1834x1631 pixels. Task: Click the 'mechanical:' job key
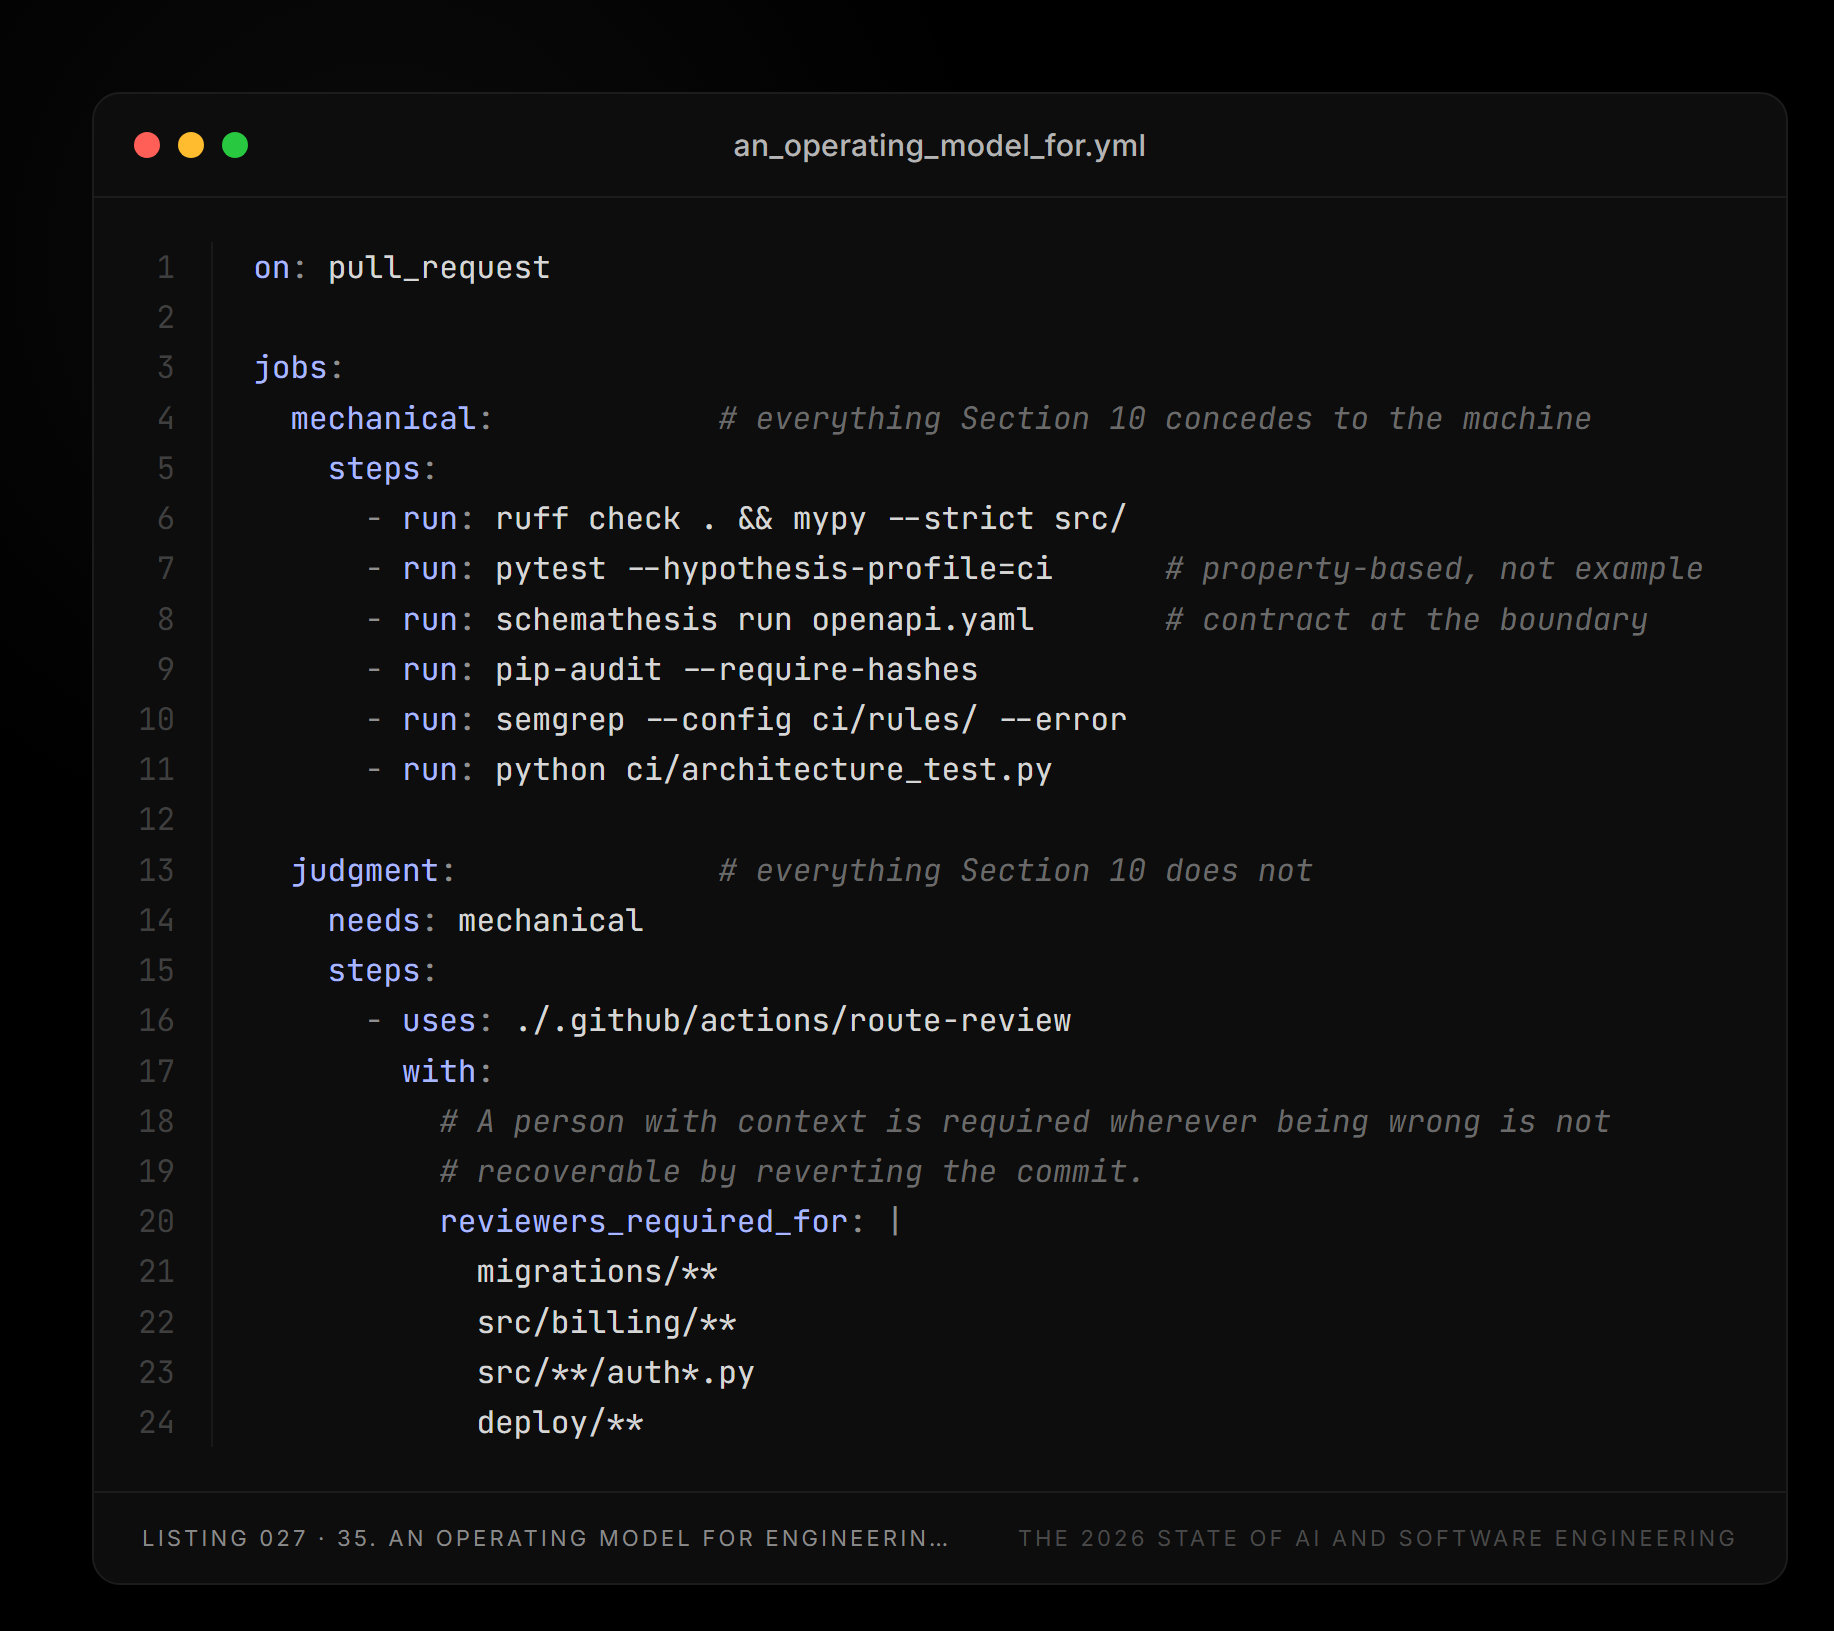coord(392,418)
